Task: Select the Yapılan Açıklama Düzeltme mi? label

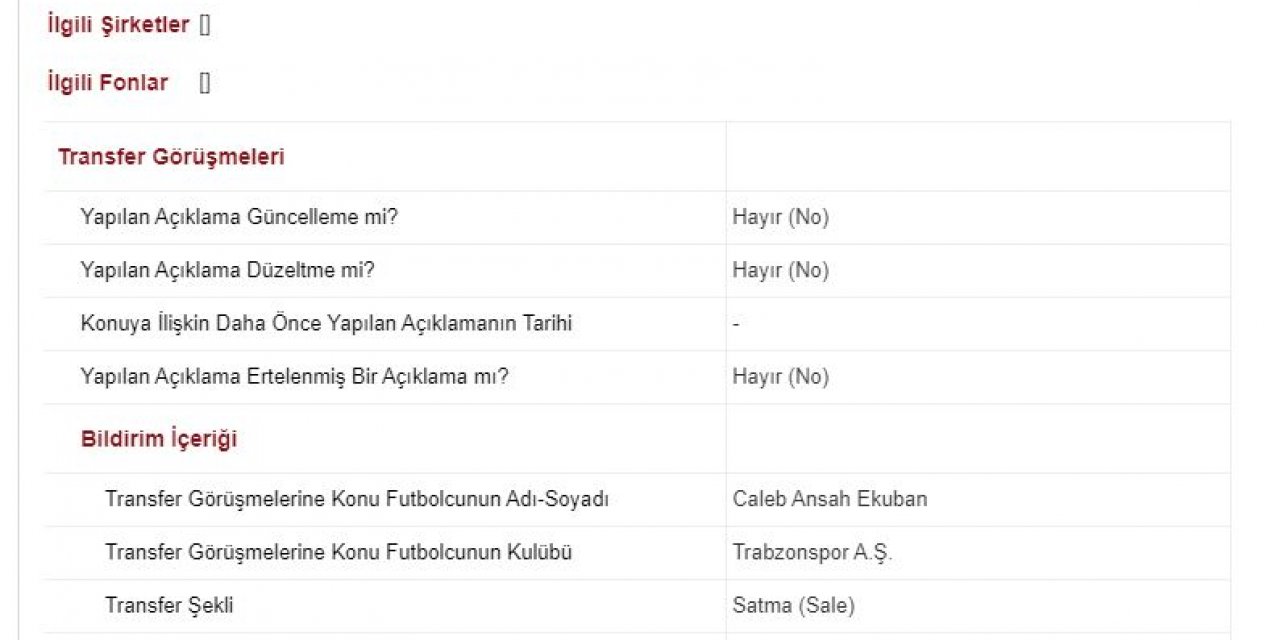Action: pos(227,270)
